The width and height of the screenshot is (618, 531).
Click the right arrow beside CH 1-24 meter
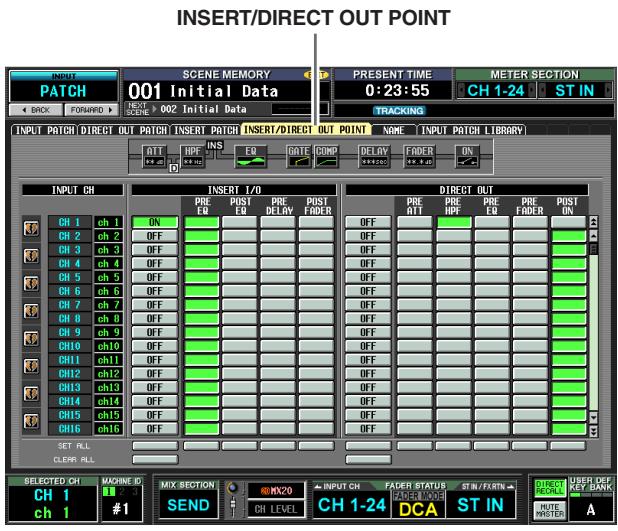(x=532, y=90)
